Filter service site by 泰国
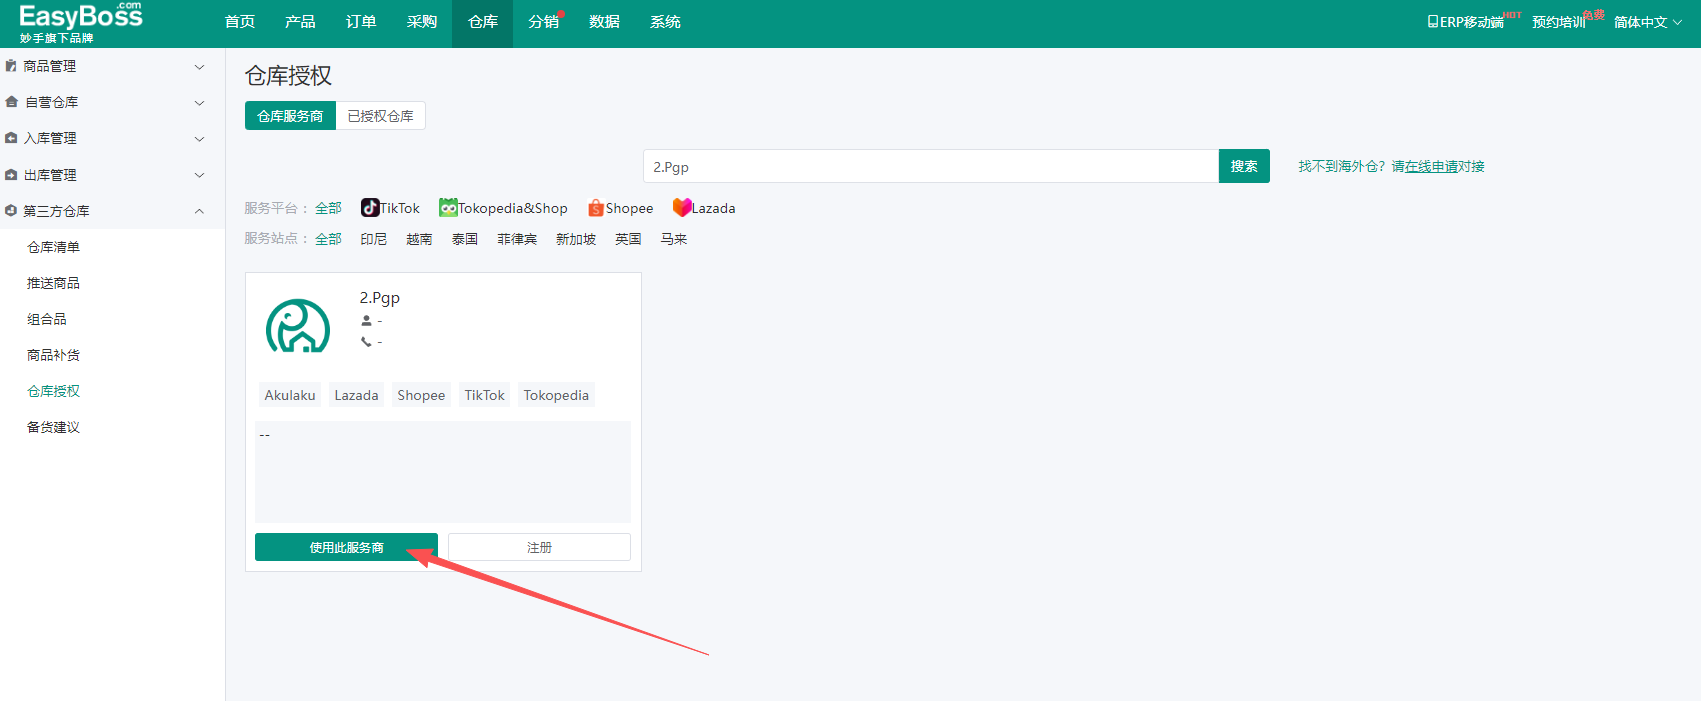1701x701 pixels. tap(465, 239)
